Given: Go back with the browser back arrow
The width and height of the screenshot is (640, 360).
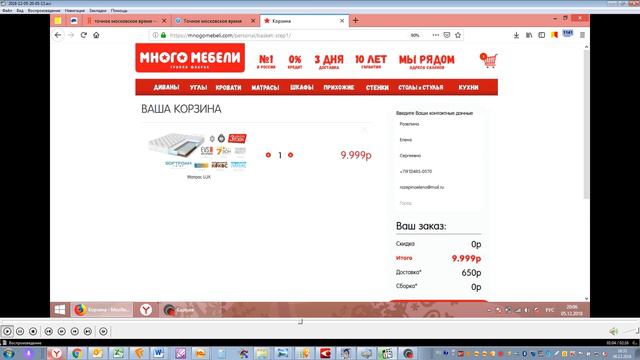Looking at the screenshot, I should tap(58, 35).
